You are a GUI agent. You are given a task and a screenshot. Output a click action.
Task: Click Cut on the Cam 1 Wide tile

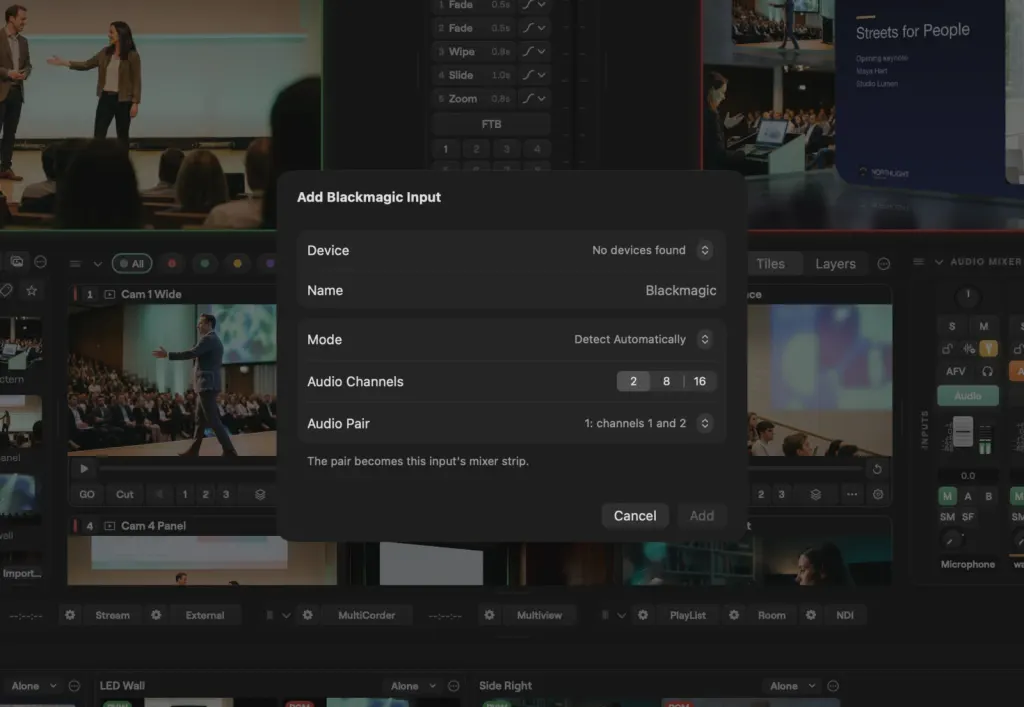tap(125, 494)
